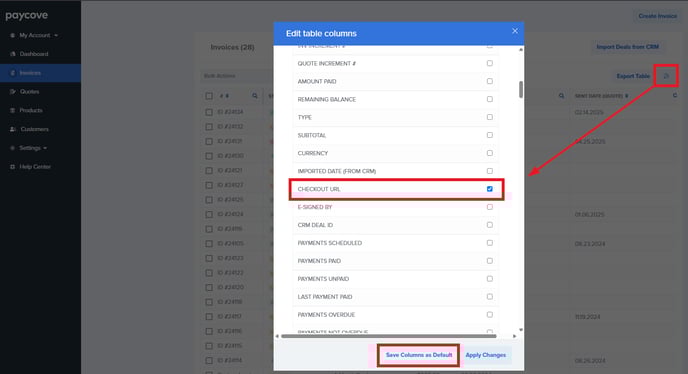
Task: Click the Invoices (28) heading
Action: click(x=233, y=47)
